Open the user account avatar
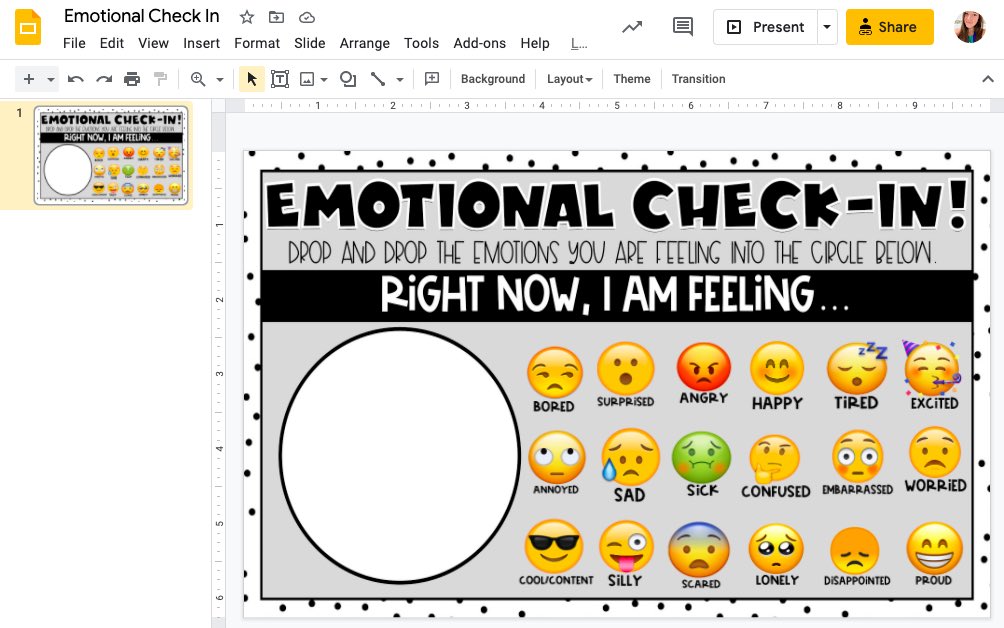Image resolution: width=1004 pixels, height=628 pixels. (969, 27)
